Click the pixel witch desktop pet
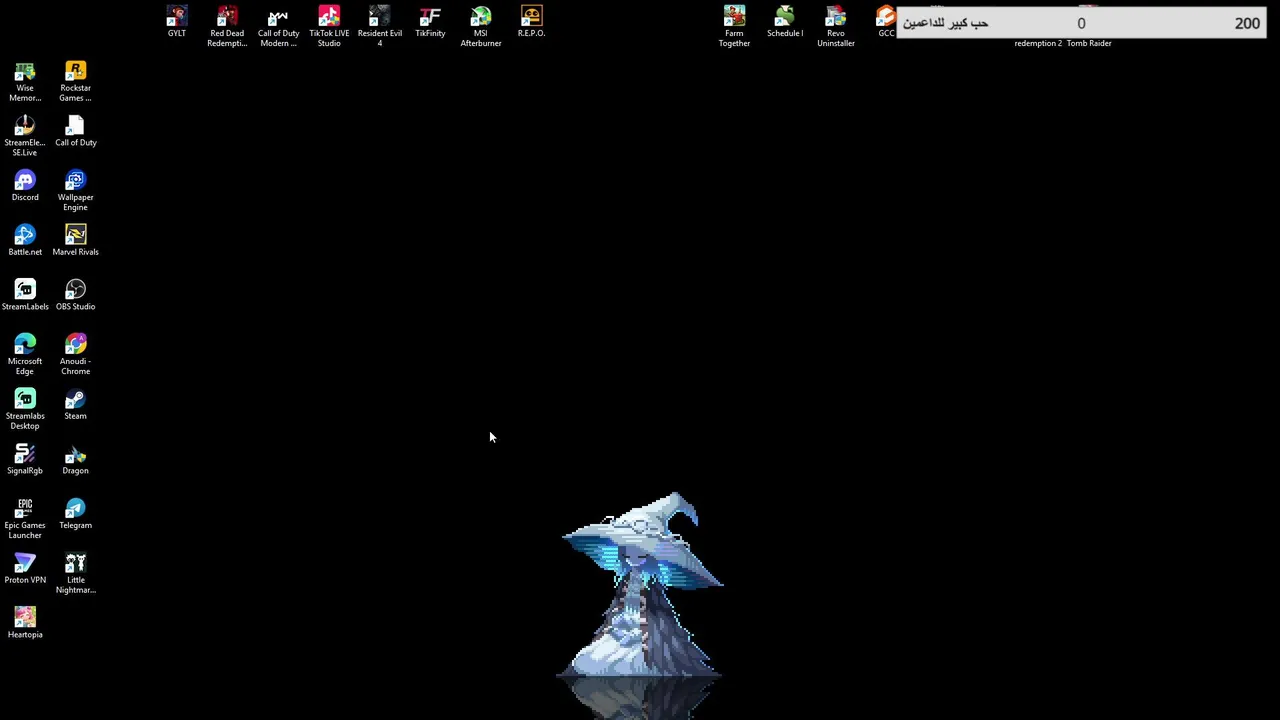The width and height of the screenshot is (1280, 720). coord(640,585)
